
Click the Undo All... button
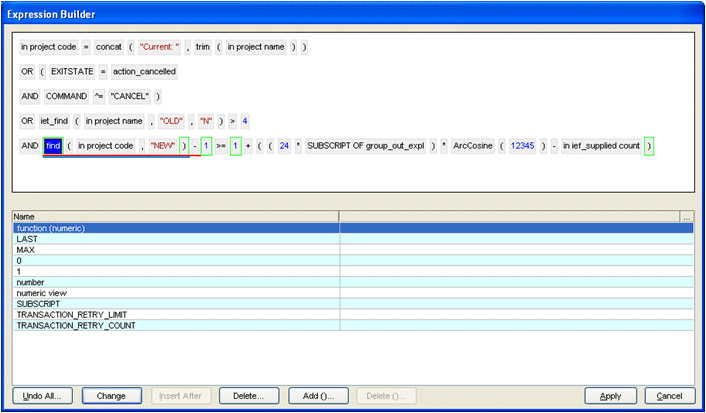pyautogui.click(x=43, y=396)
